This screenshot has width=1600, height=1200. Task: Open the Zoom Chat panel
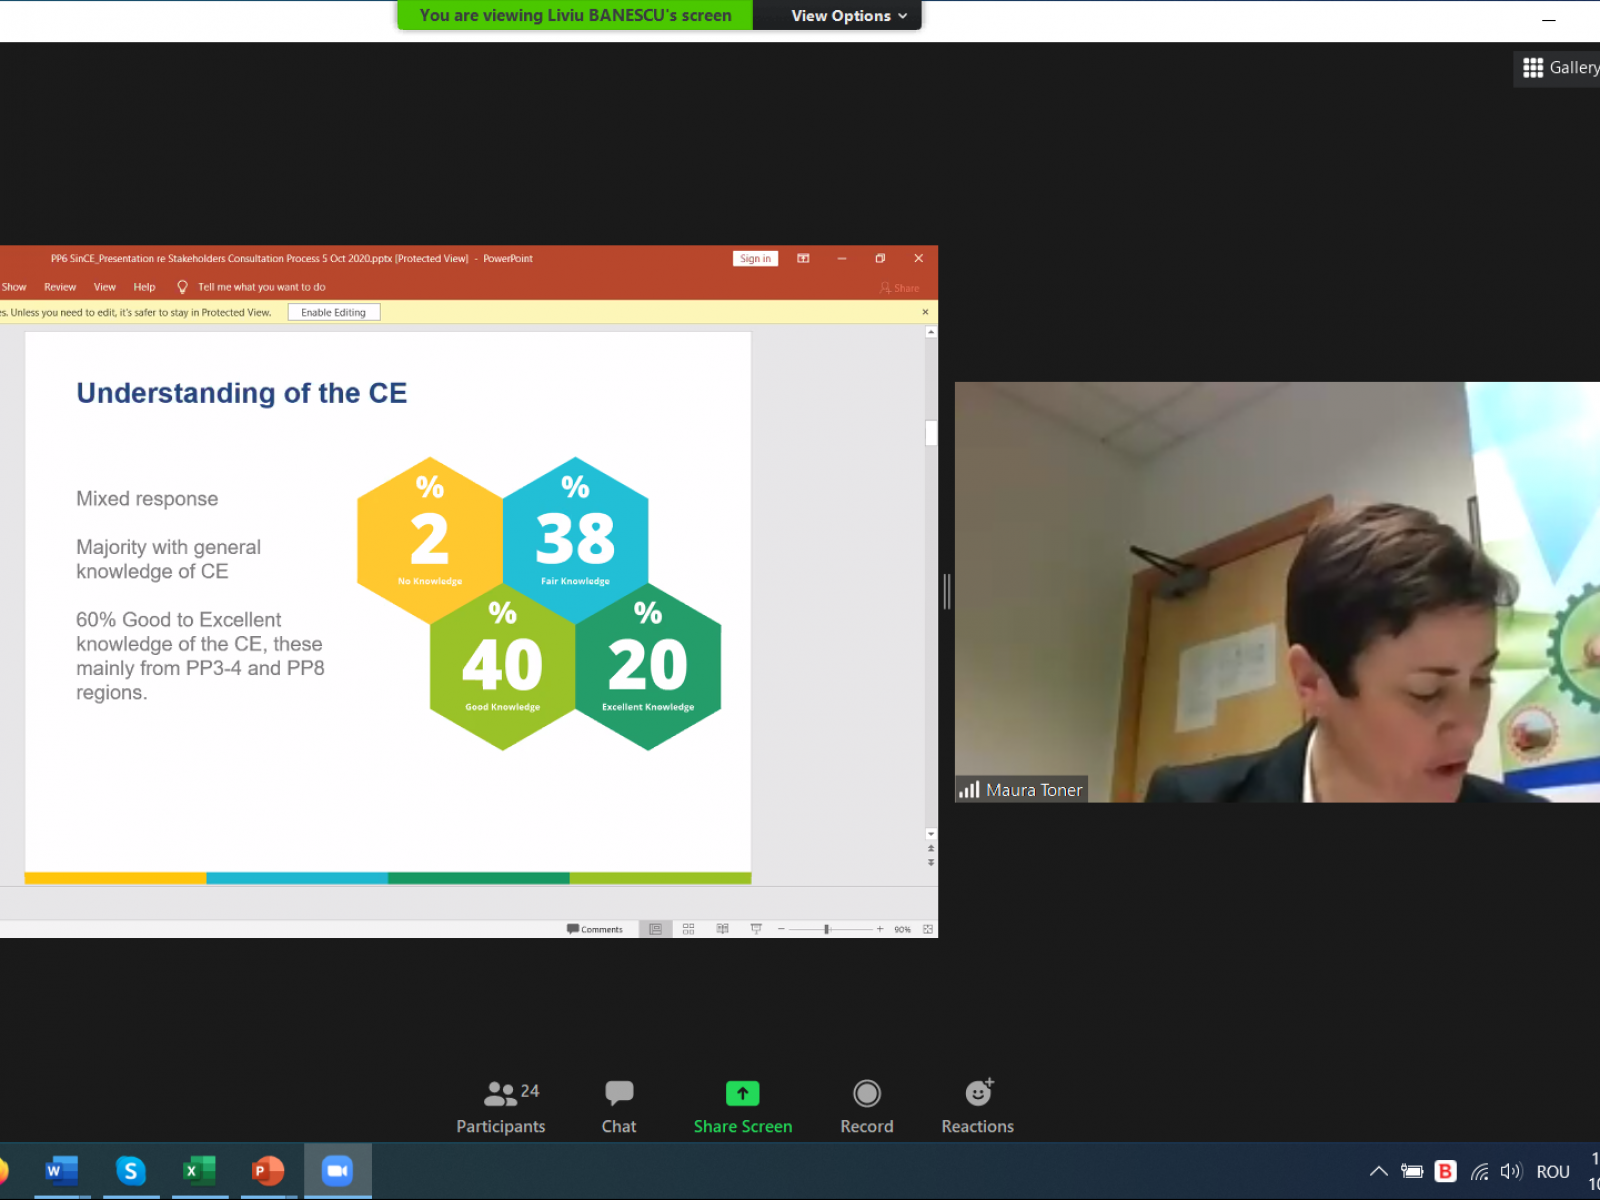pos(618,1107)
